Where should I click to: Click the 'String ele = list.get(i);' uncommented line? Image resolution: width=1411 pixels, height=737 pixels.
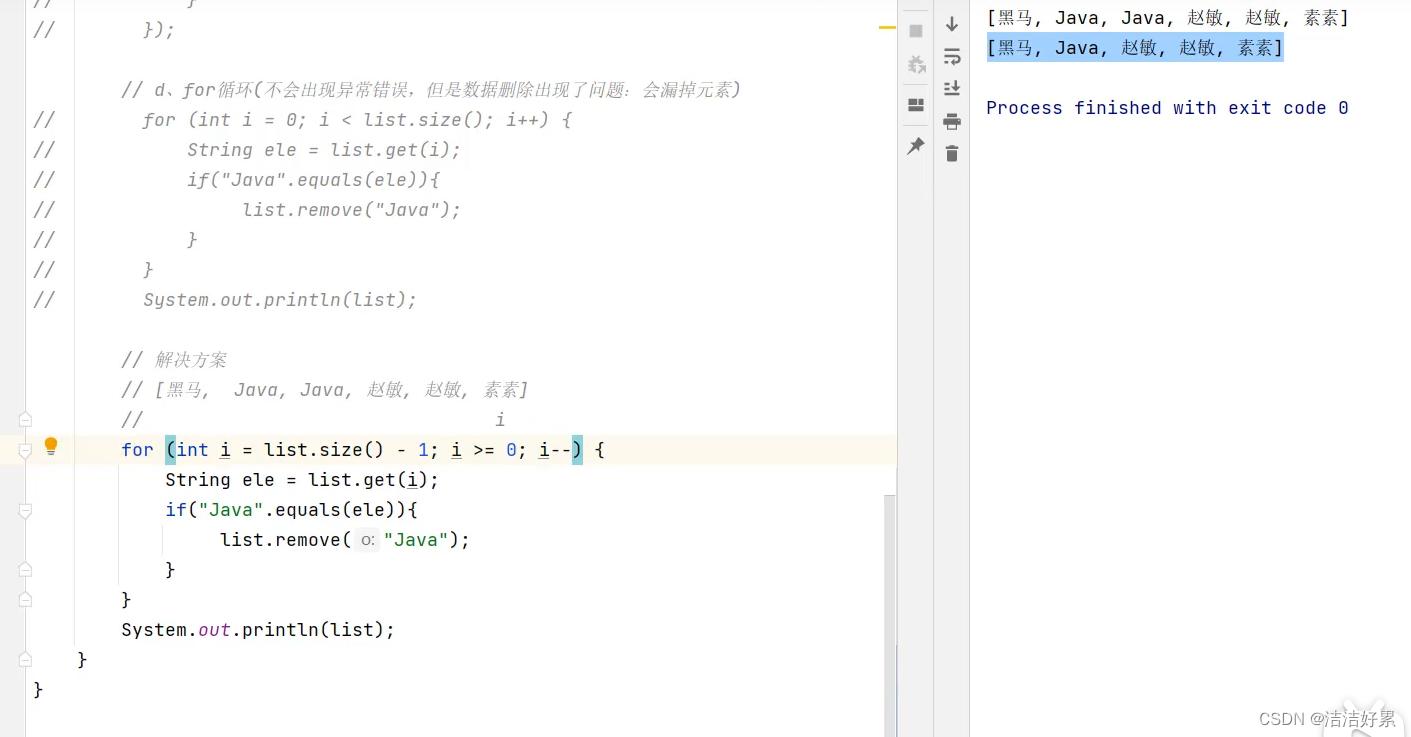(302, 480)
